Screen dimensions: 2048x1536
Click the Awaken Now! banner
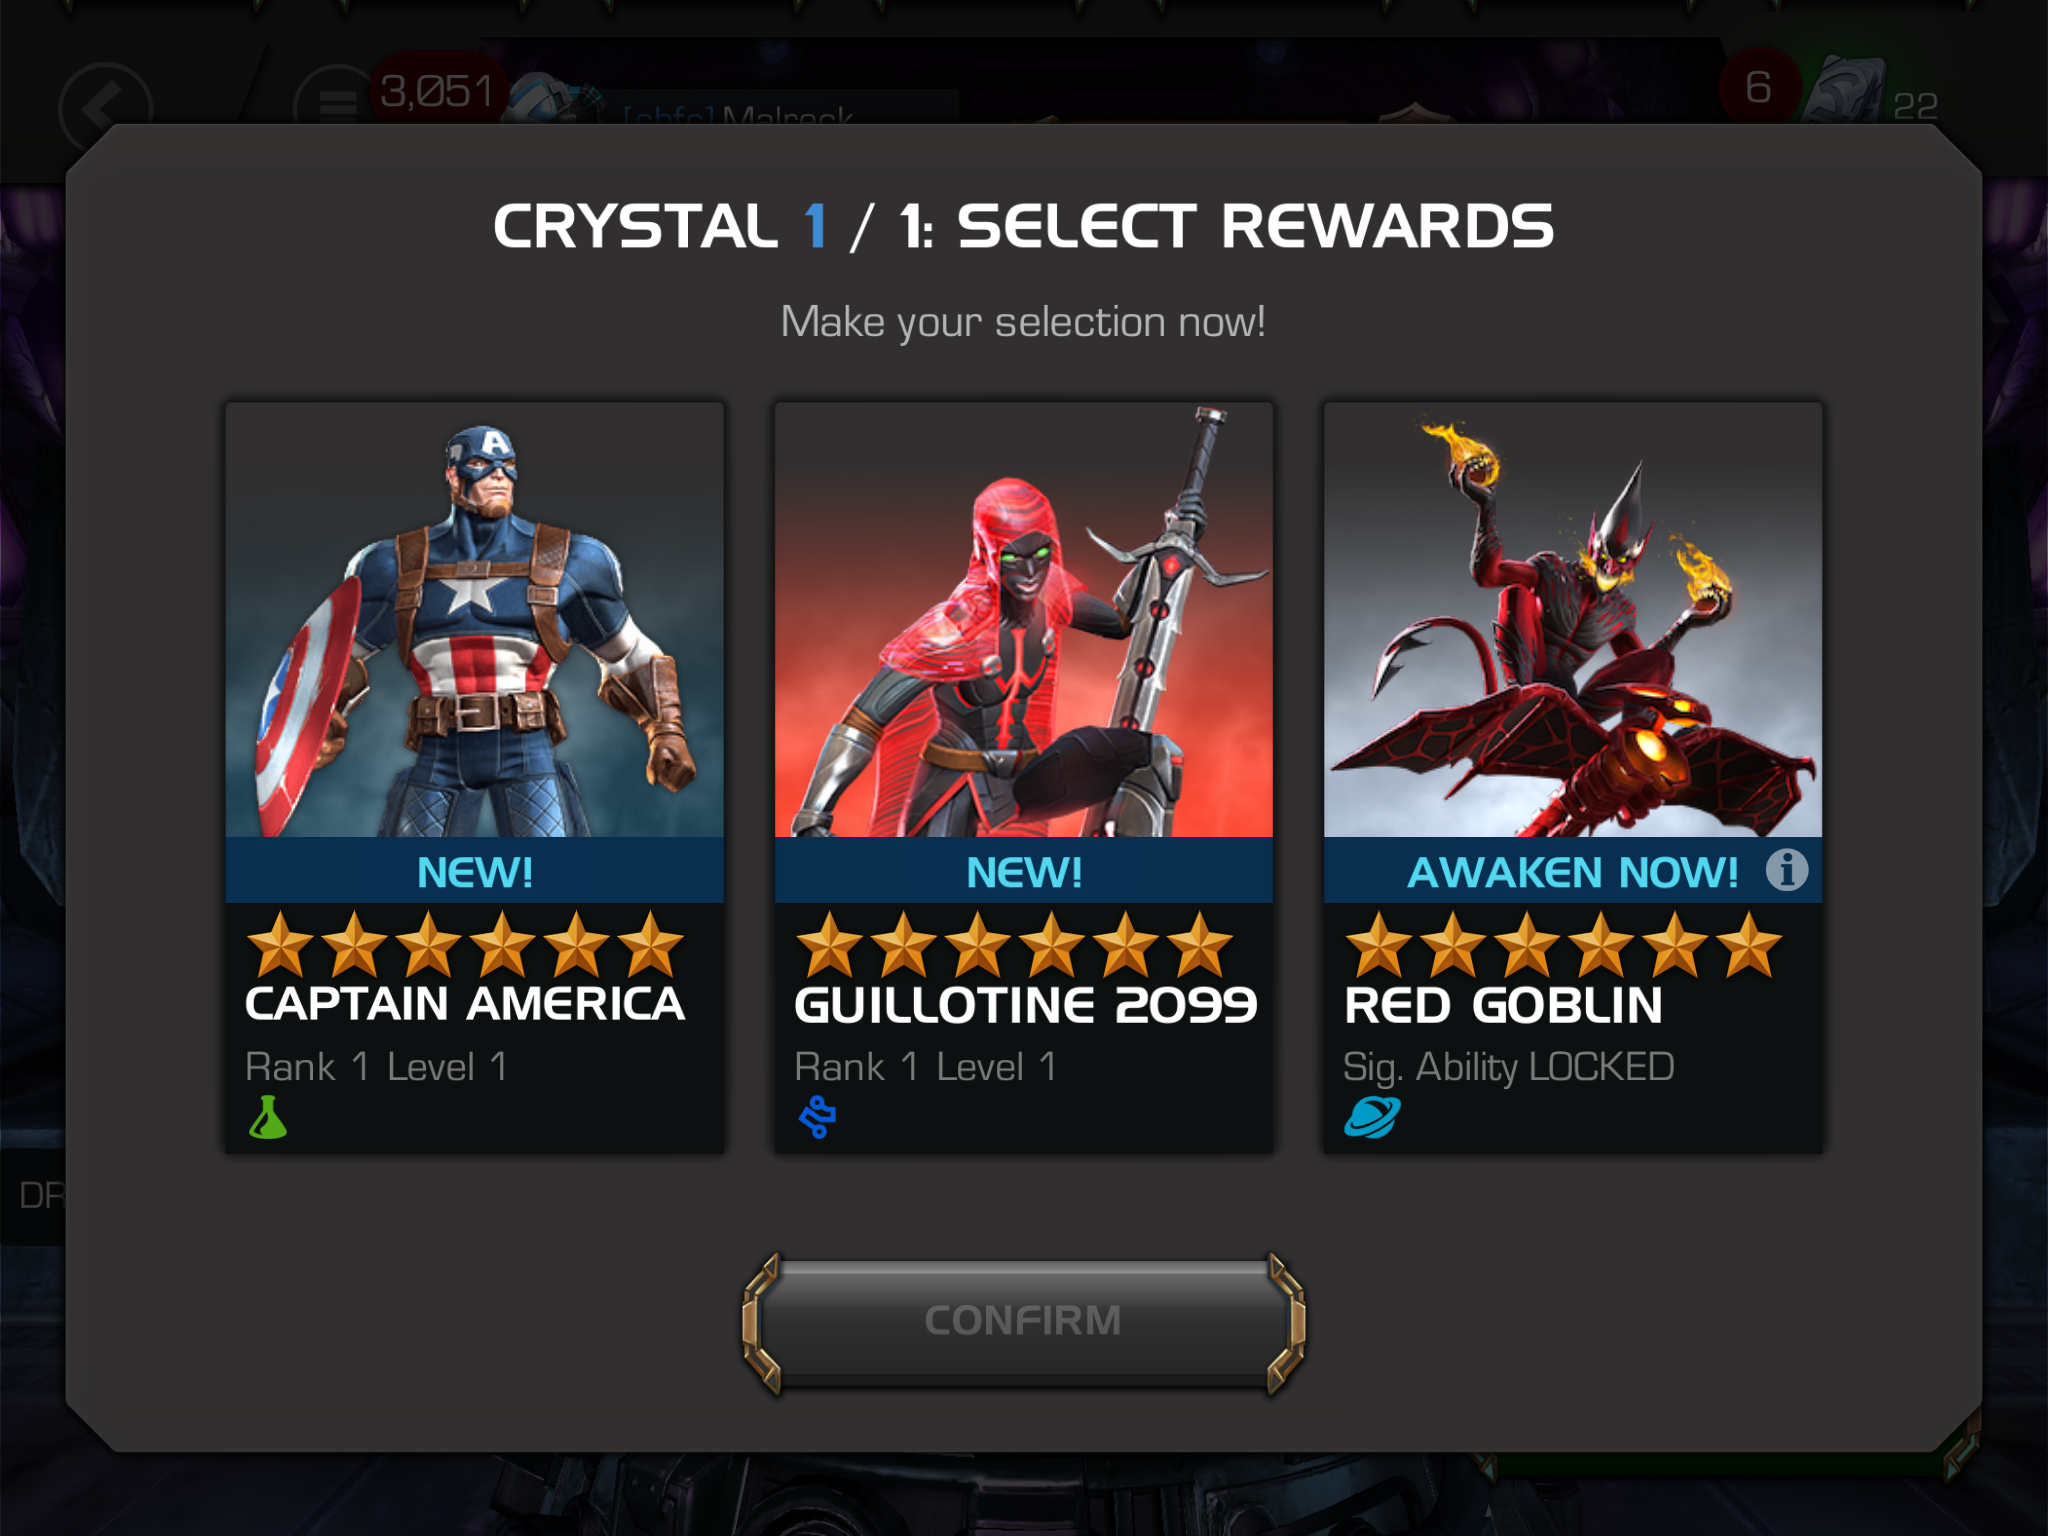coord(1573,871)
